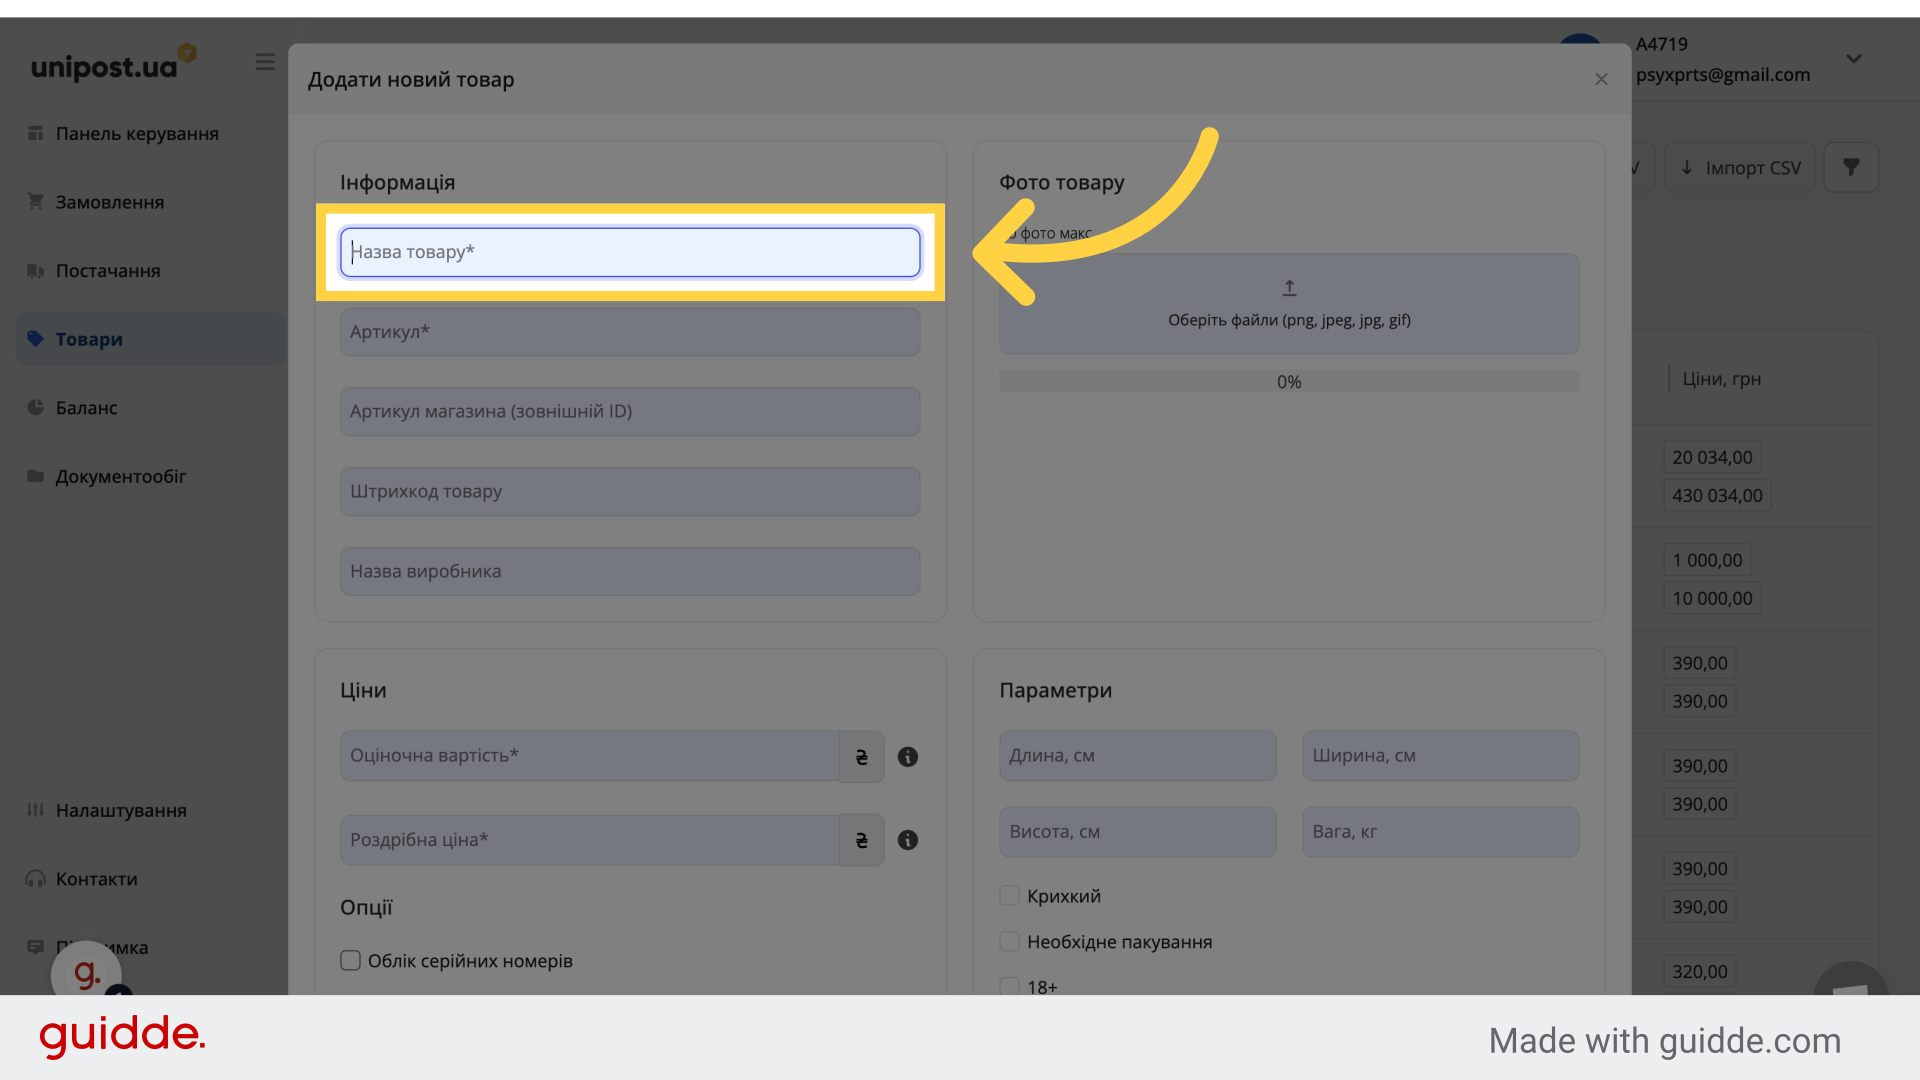Viewport: 1920px width, 1080px height.
Task: Click the Ширина, см field
Action: (1441, 756)
